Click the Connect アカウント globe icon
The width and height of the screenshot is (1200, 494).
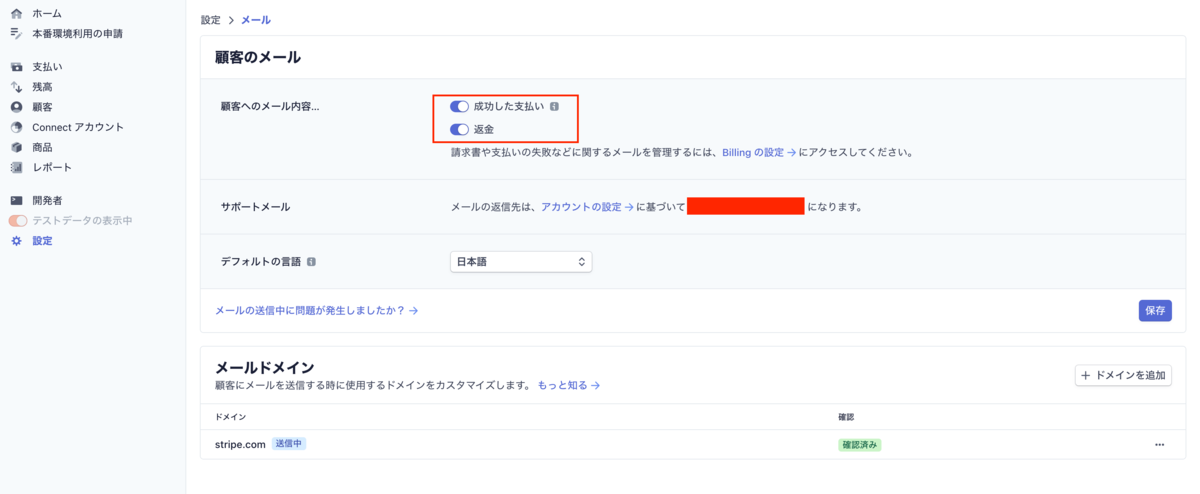(x=16, y=127)
